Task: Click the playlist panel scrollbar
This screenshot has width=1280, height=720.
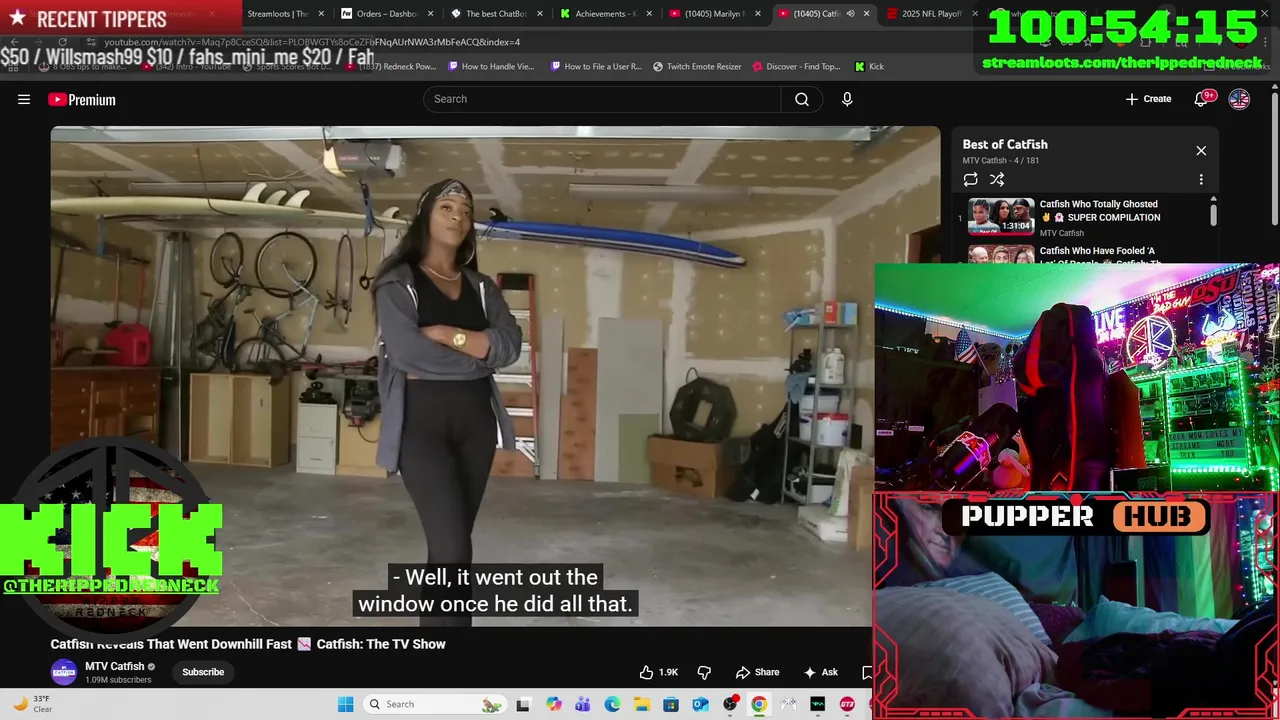Action: click(x=1213, y=213)
